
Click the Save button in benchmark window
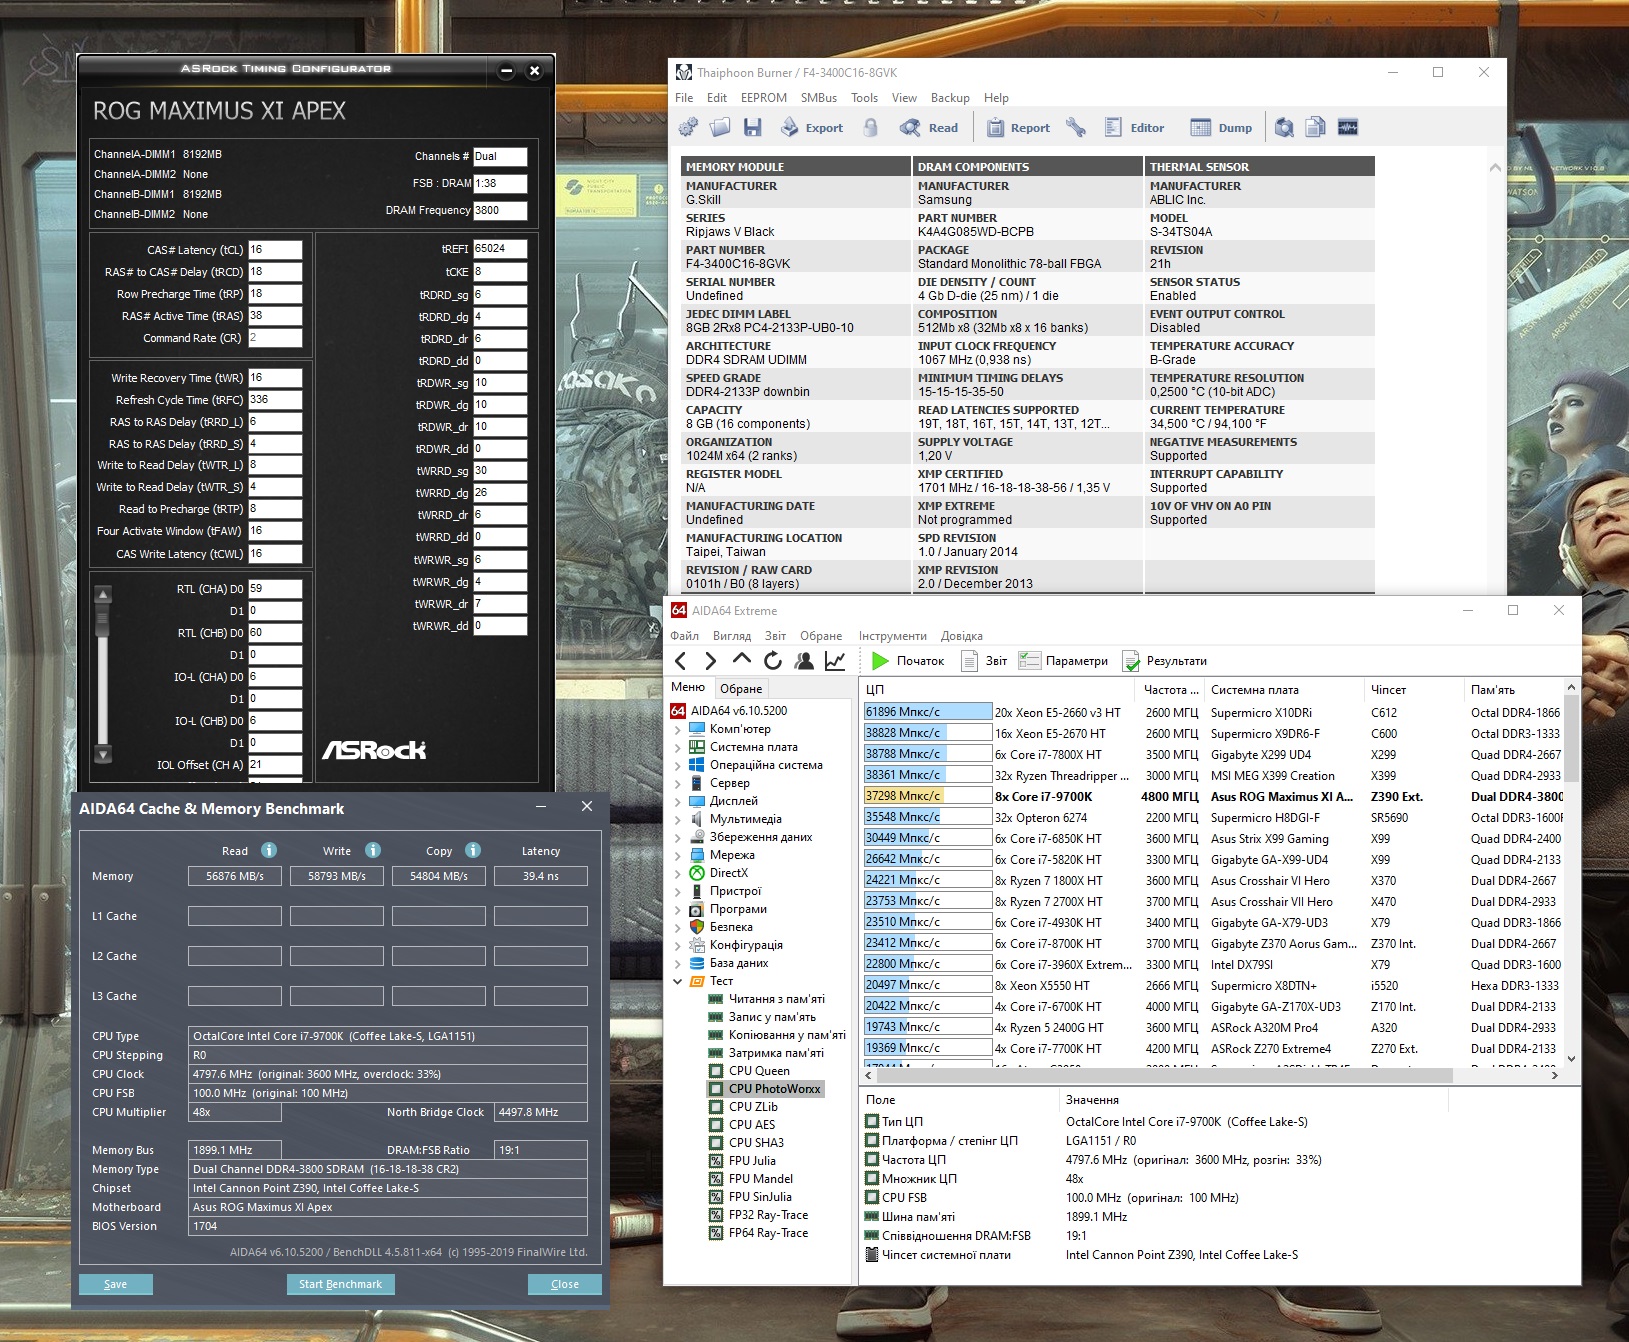click(115, 1284)
